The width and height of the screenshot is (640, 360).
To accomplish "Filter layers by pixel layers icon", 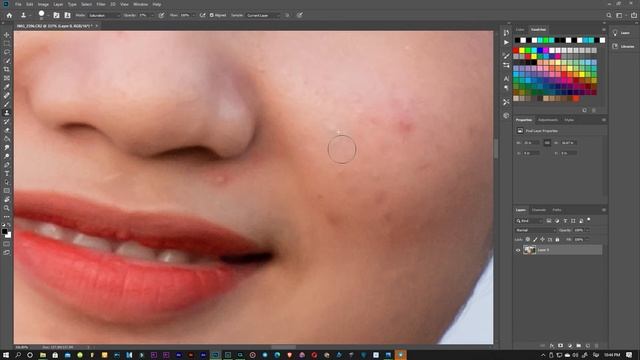I will 549,221.
